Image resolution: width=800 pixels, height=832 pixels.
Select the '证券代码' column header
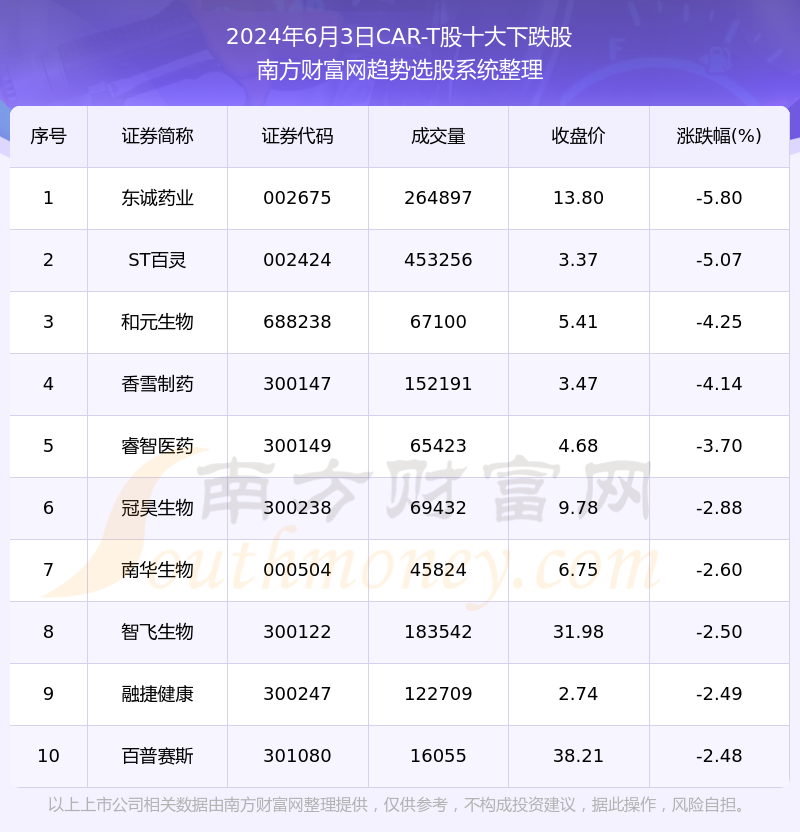(x=298, y=136)
